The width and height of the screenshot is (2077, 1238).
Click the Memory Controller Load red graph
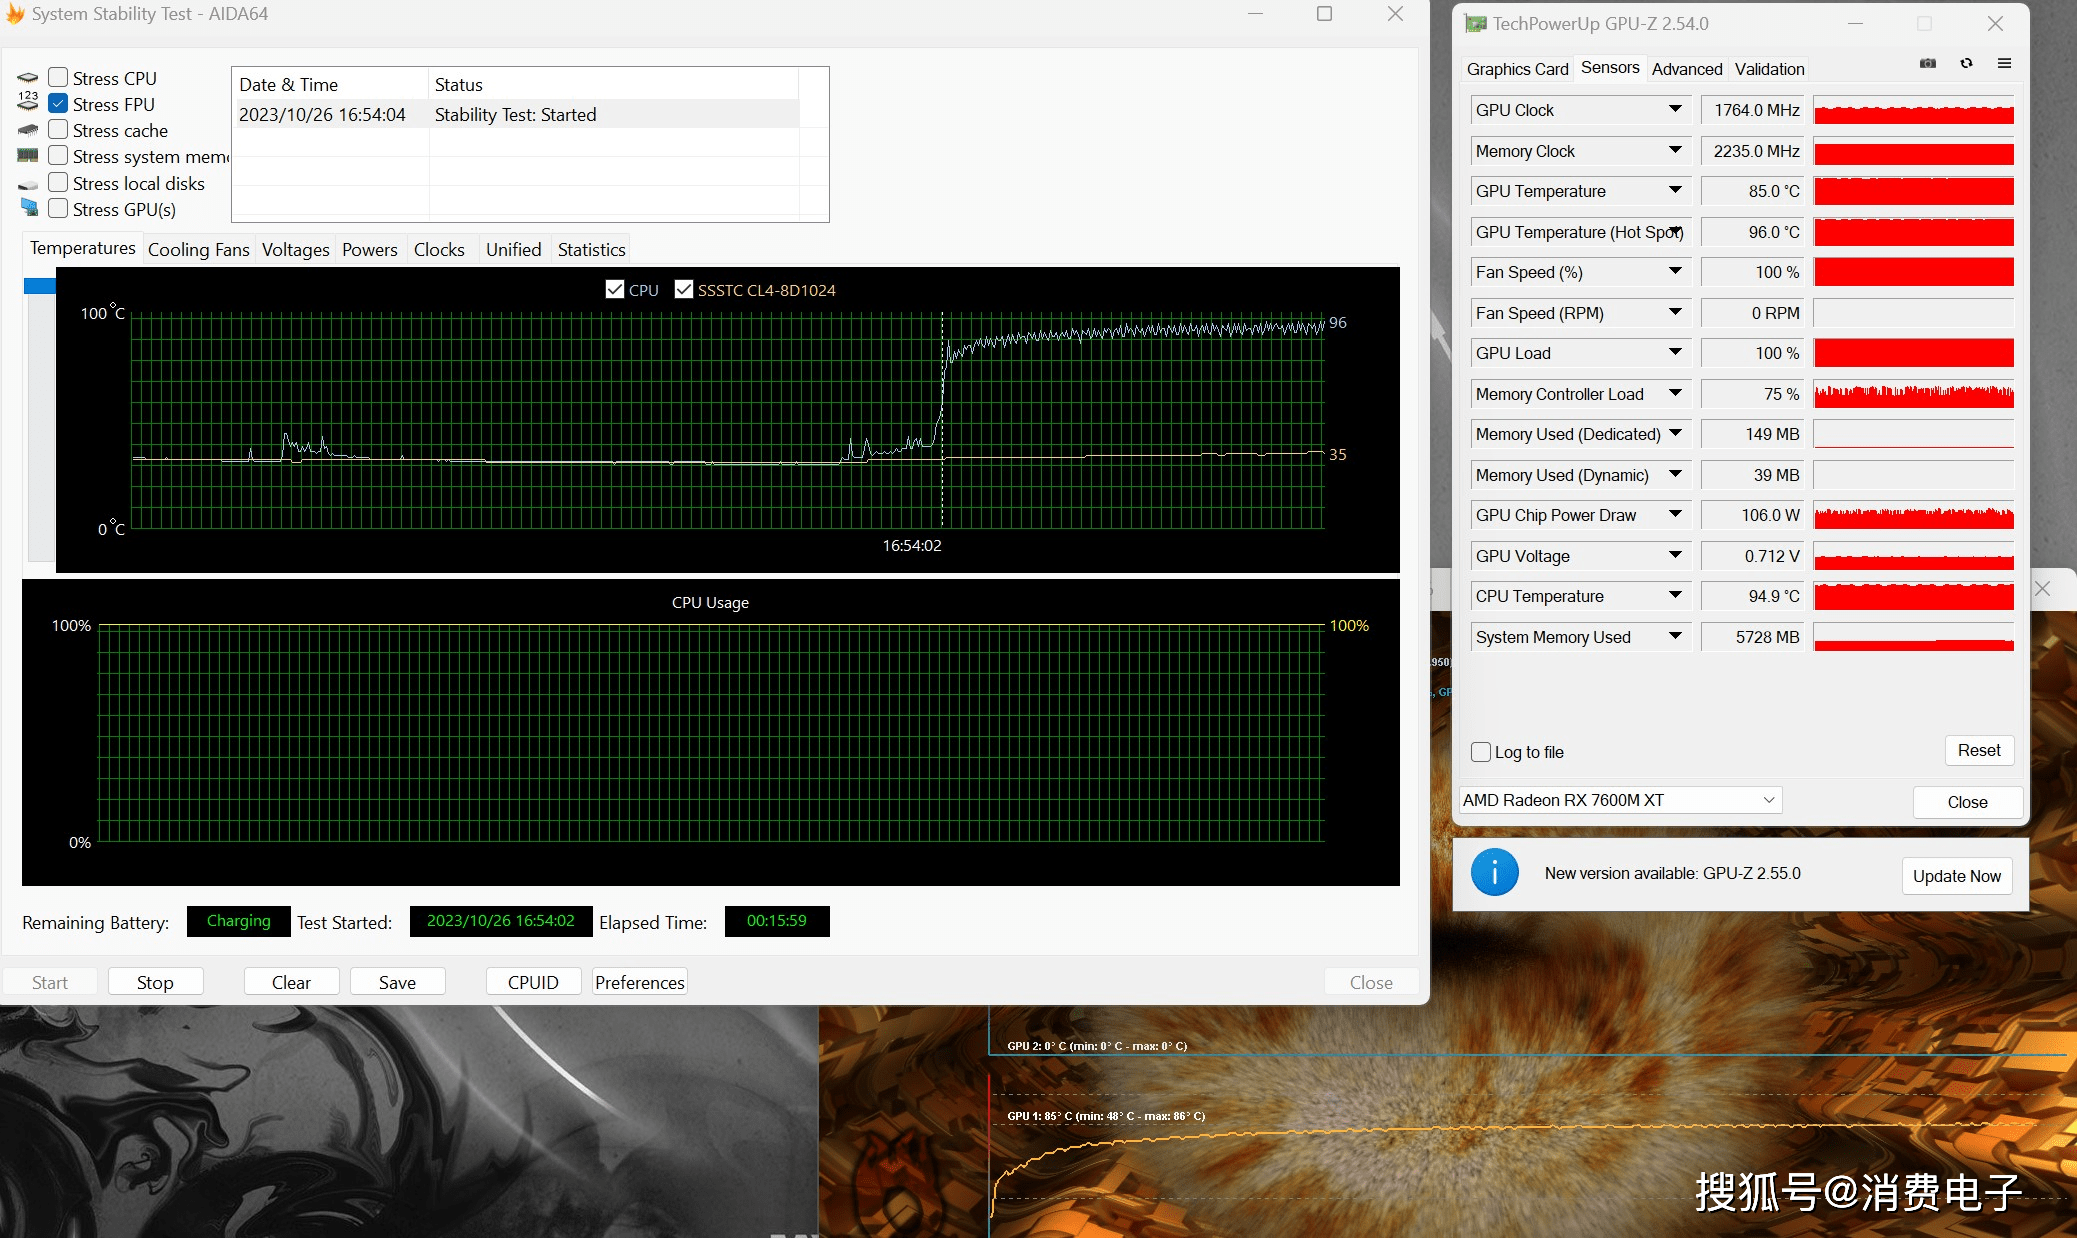point(1913,394)
